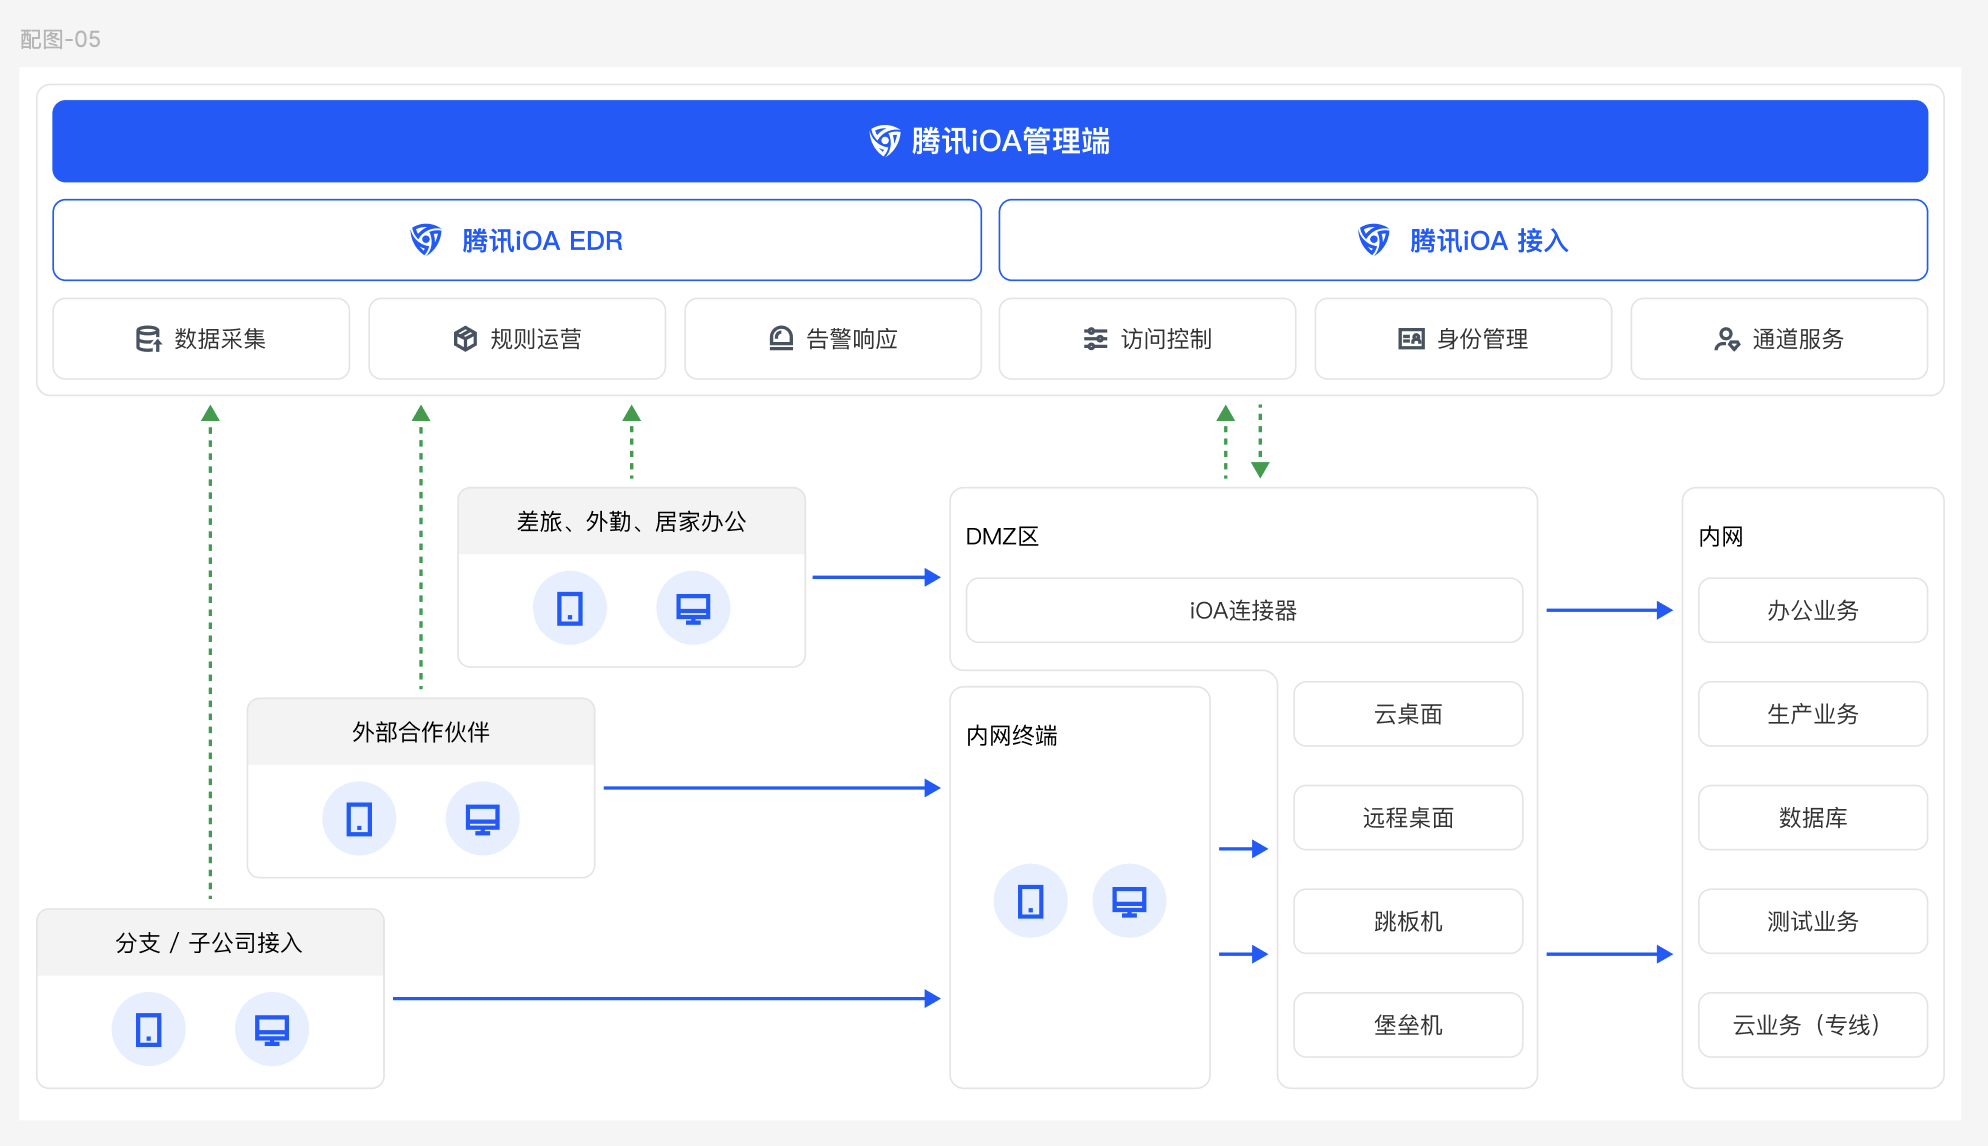Click the 通道服务 card
1988x1146 pixels.
pos(1779,339)
